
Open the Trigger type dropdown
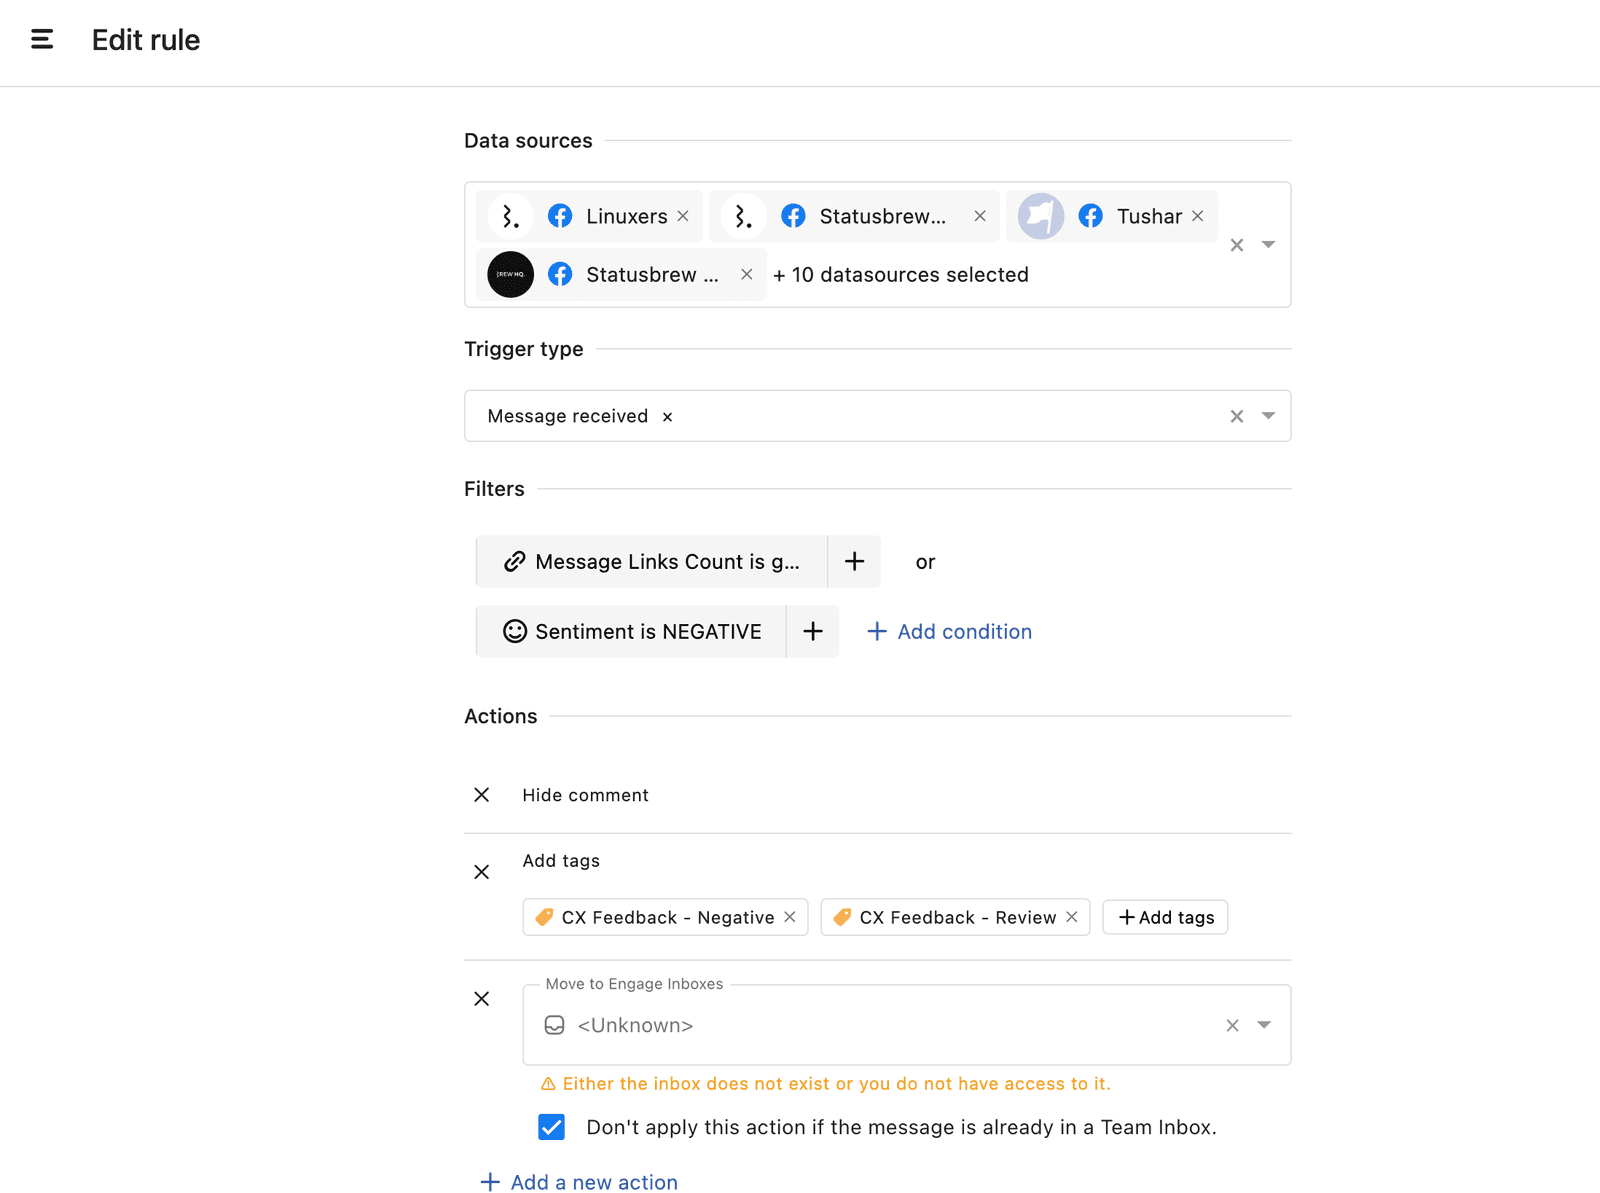[1268, 416]
